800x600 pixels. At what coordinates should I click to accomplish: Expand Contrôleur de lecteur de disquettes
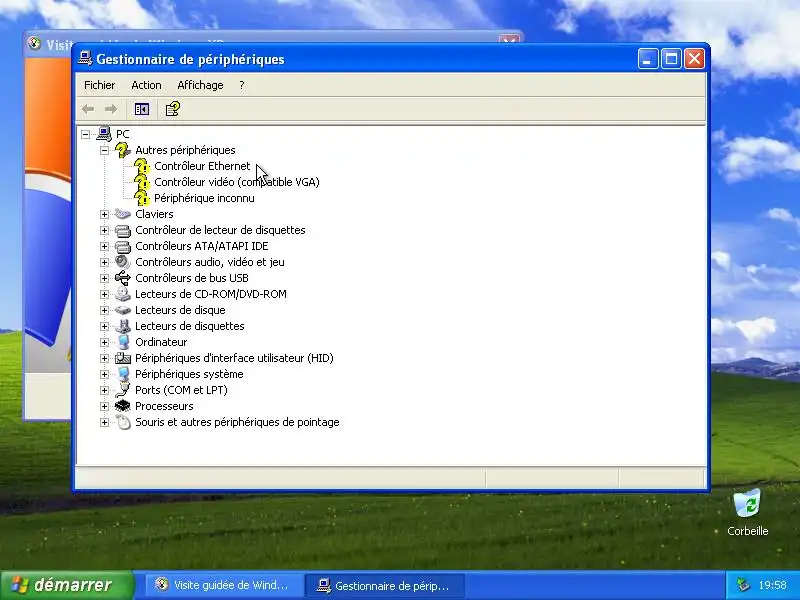105,230
